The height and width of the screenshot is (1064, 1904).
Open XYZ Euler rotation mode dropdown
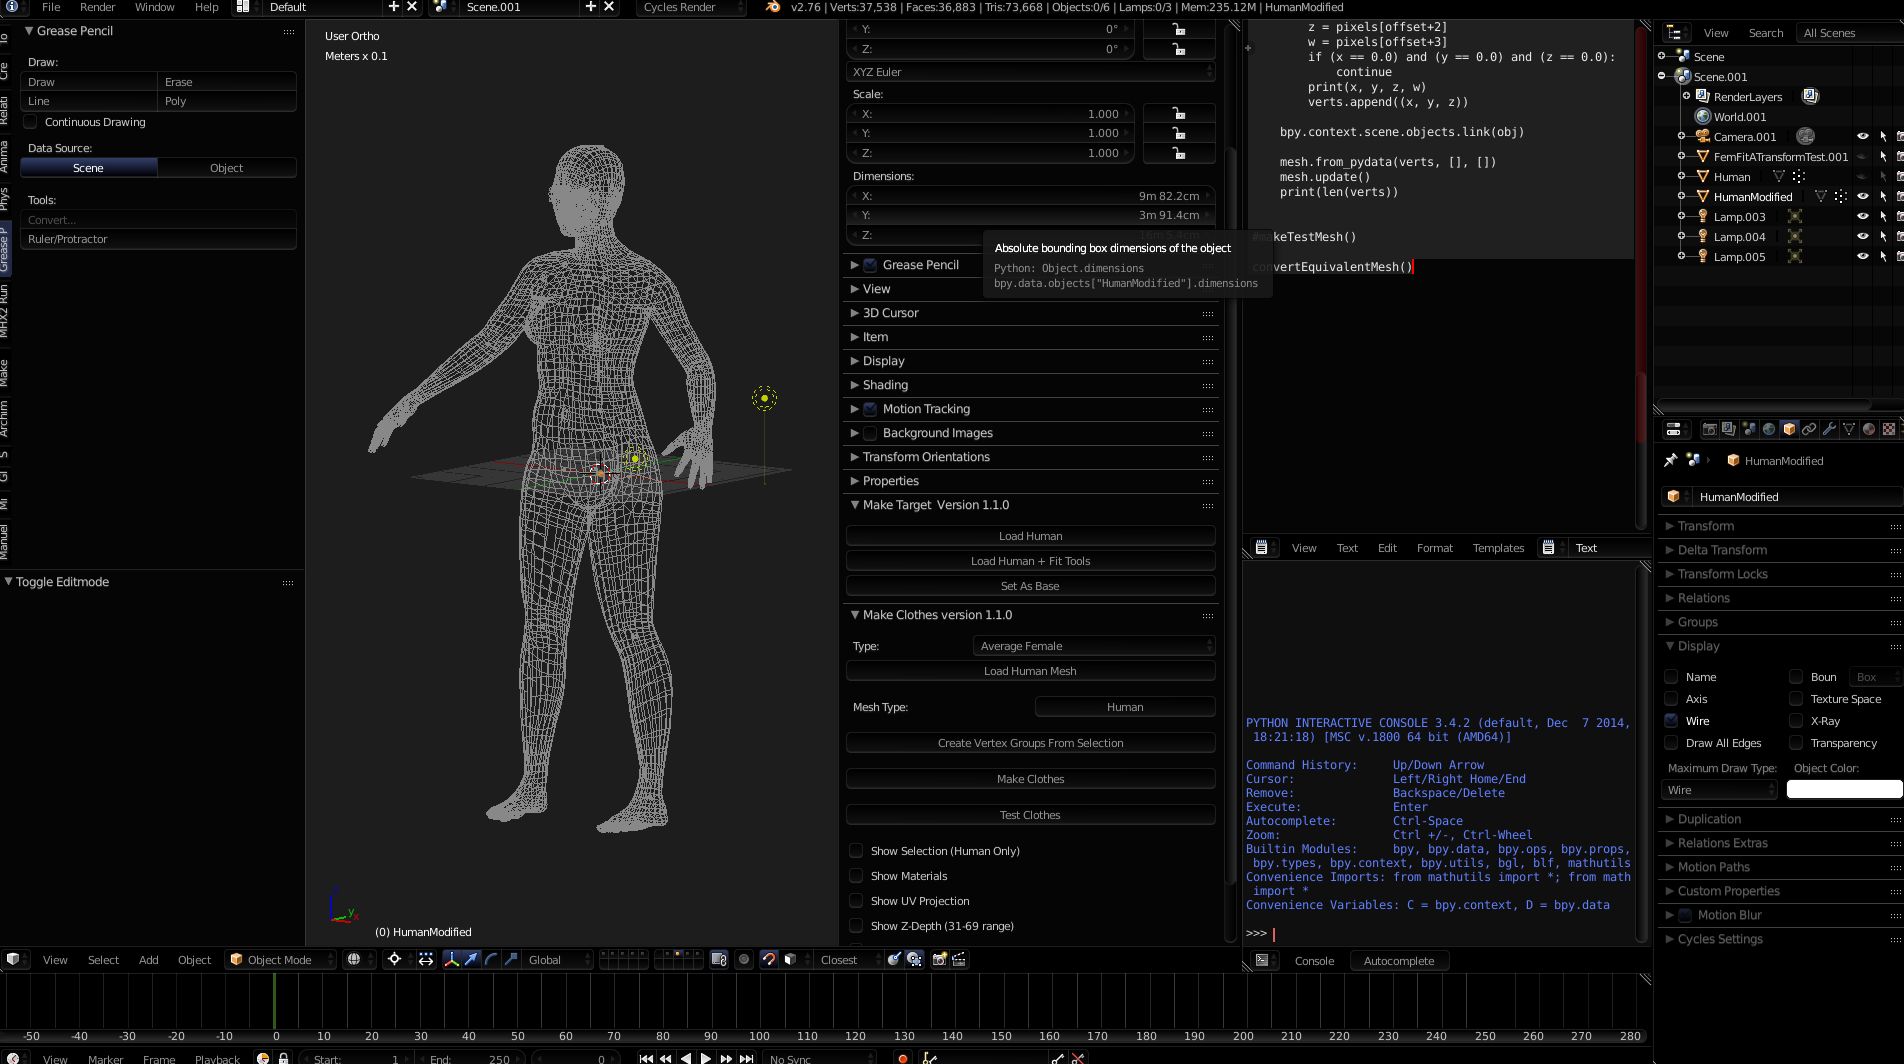point(1031,72)
